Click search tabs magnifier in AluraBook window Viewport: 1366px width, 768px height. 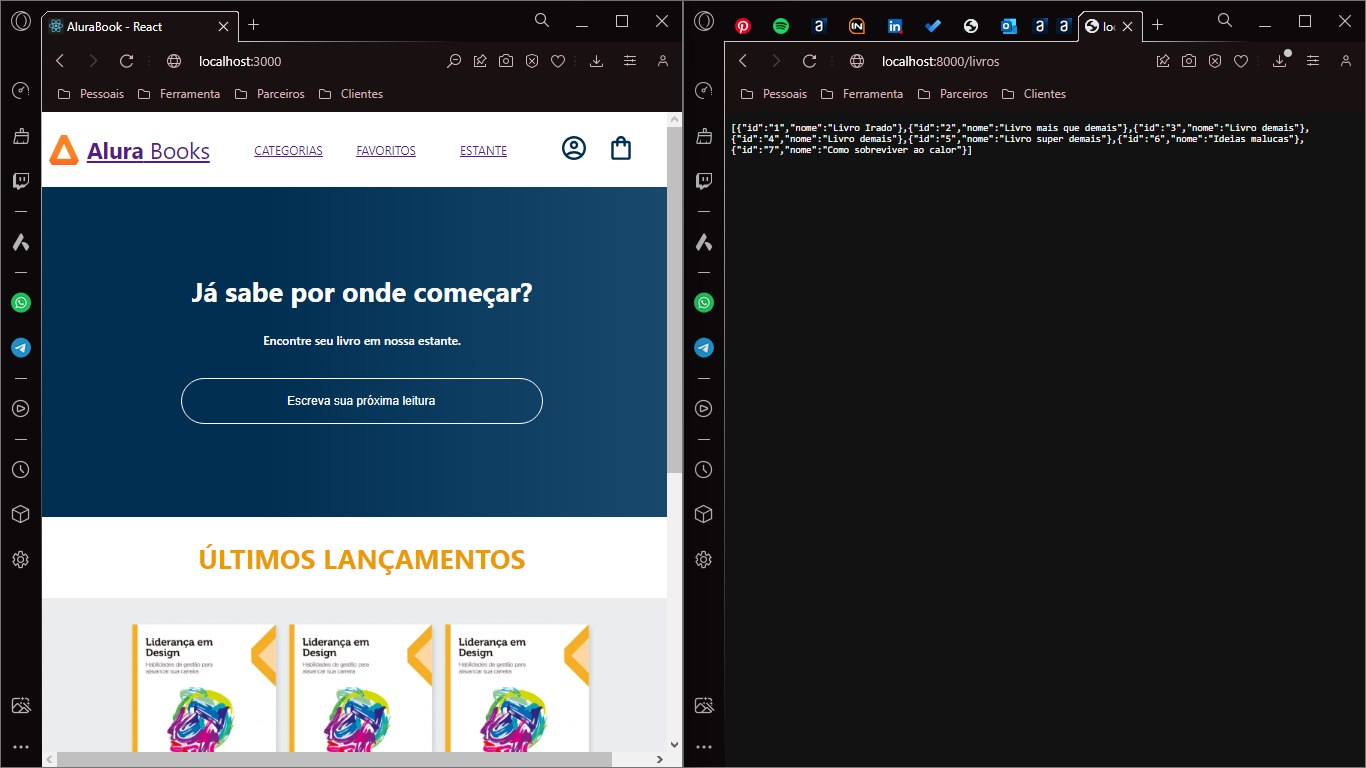[542, 20]
